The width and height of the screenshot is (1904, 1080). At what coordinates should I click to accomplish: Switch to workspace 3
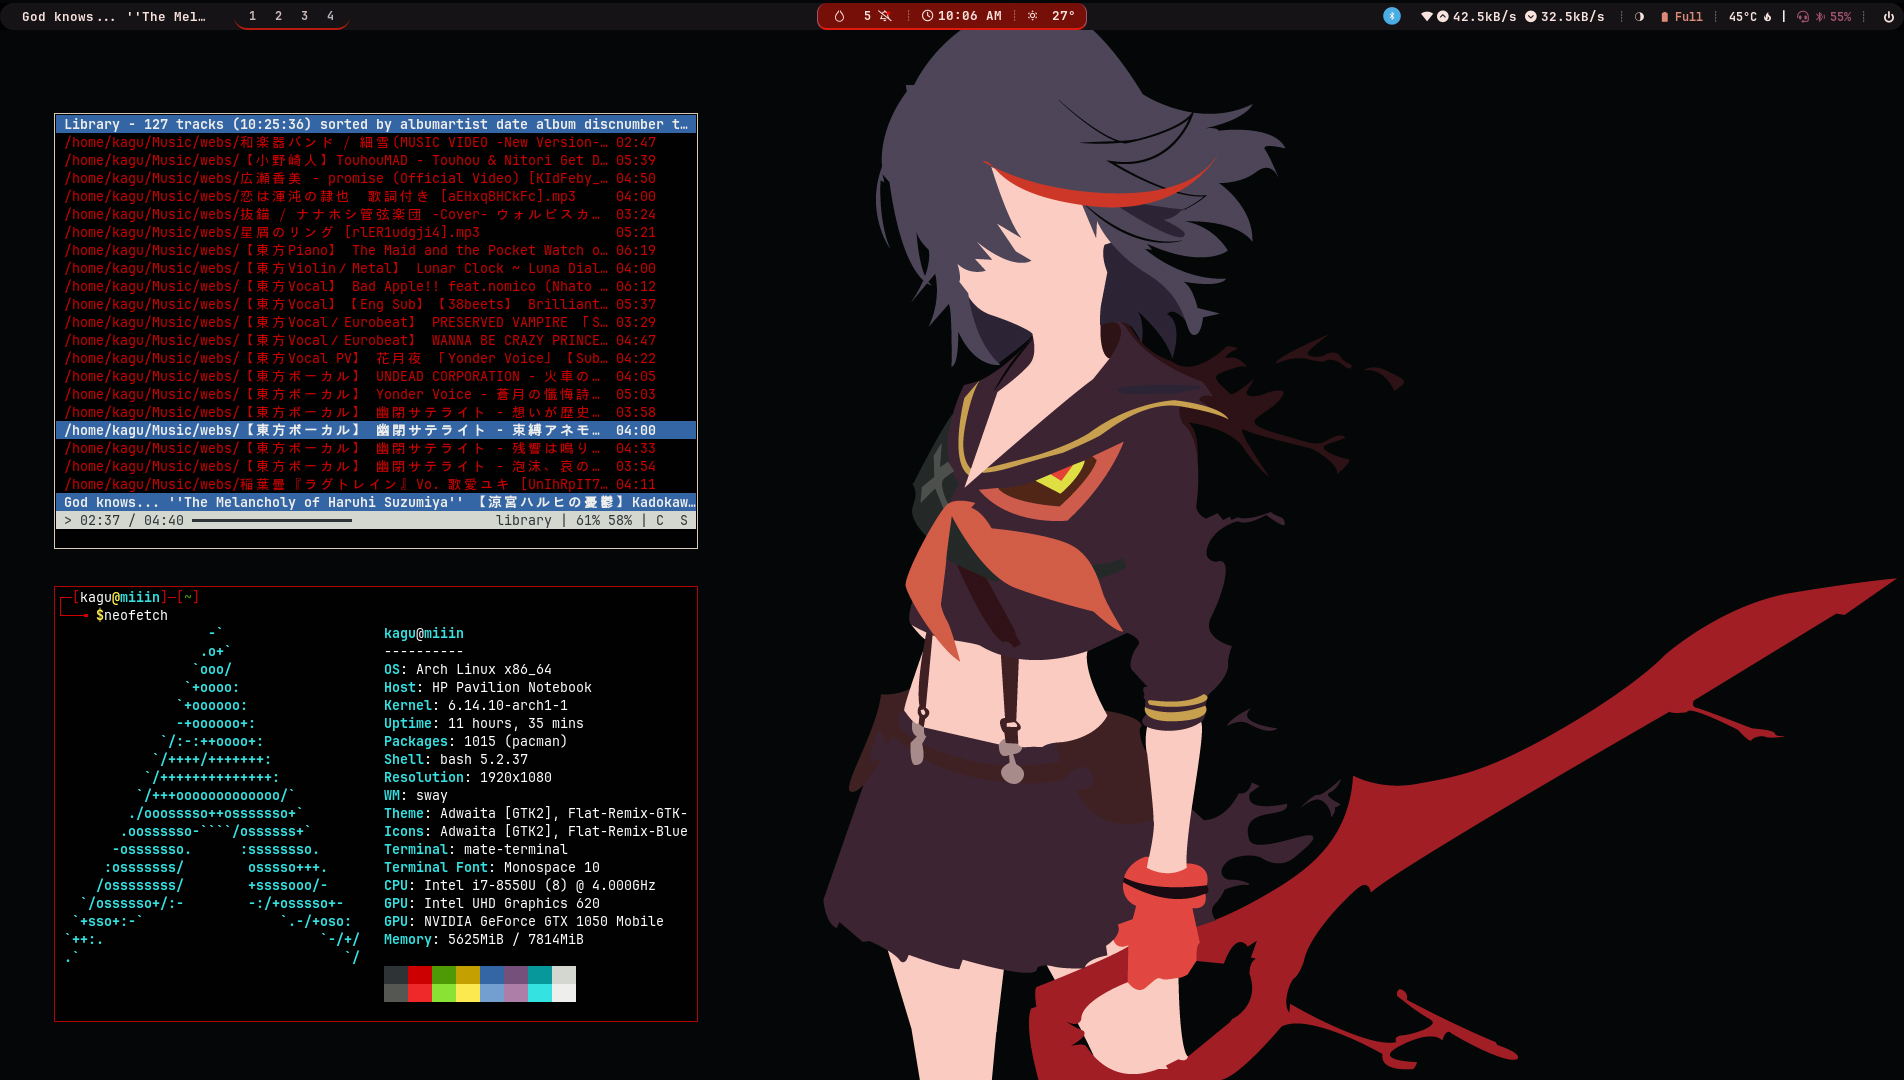click(304, 16)
